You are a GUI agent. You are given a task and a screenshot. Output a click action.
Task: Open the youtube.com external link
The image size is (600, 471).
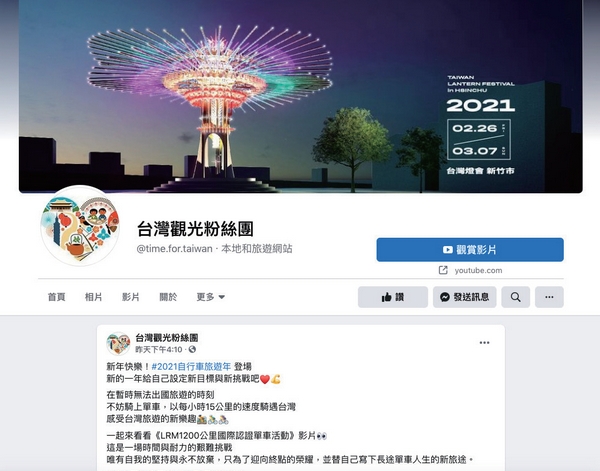pos(478,271)
